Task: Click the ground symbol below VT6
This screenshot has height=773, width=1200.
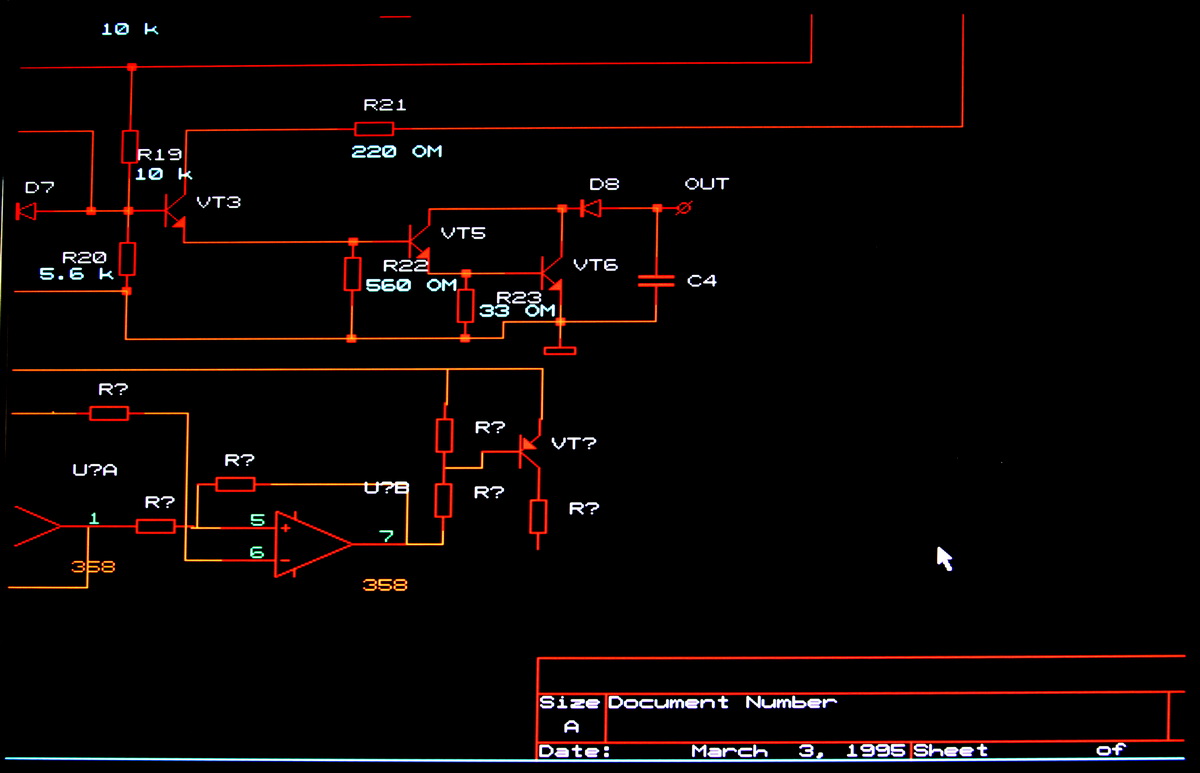Action: (x=560, y=350)
